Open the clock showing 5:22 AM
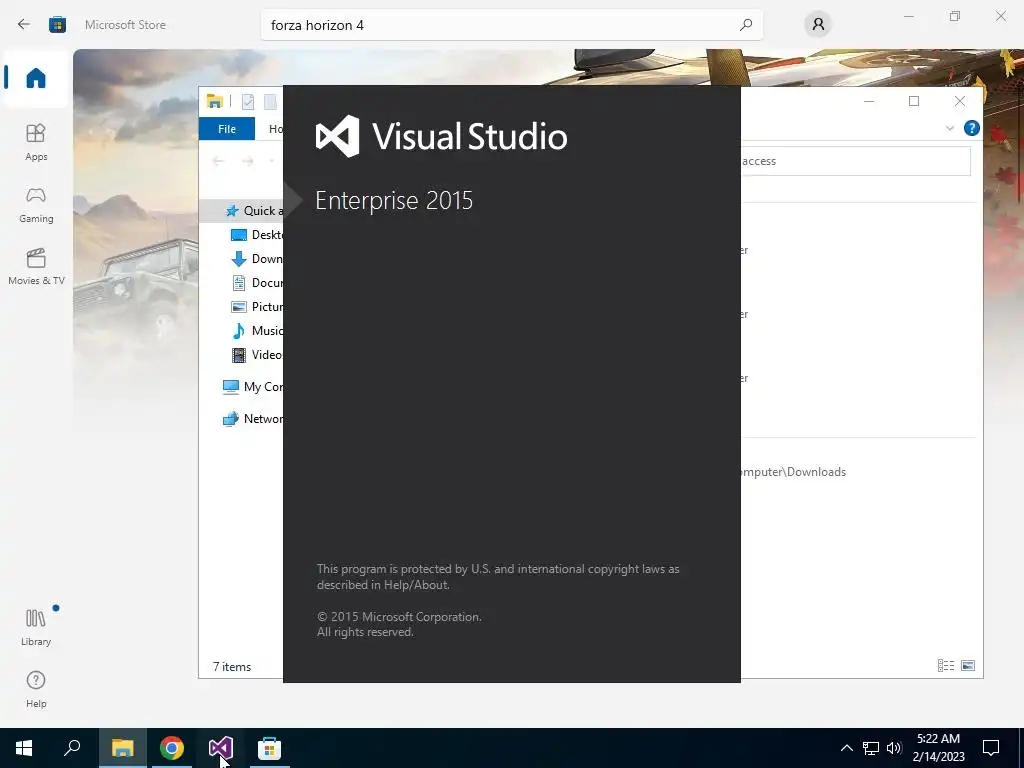 point(938,748)
